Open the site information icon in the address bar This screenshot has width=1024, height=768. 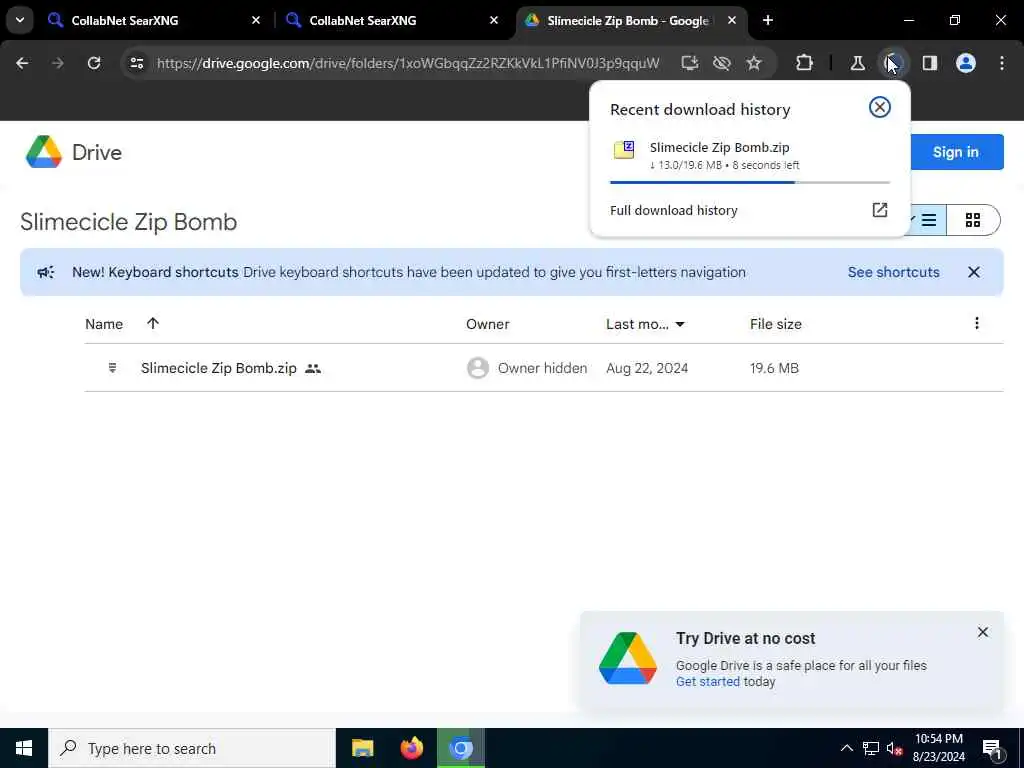click(x=136, y=63)
